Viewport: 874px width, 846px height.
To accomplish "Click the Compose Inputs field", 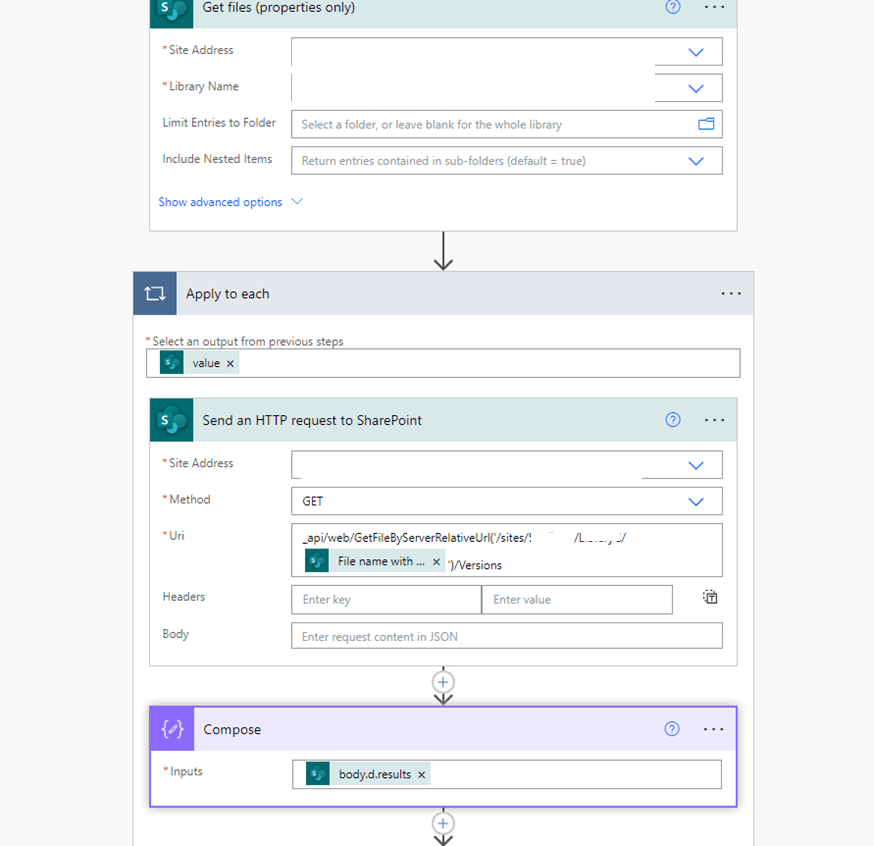I will [x=507, y=774].
